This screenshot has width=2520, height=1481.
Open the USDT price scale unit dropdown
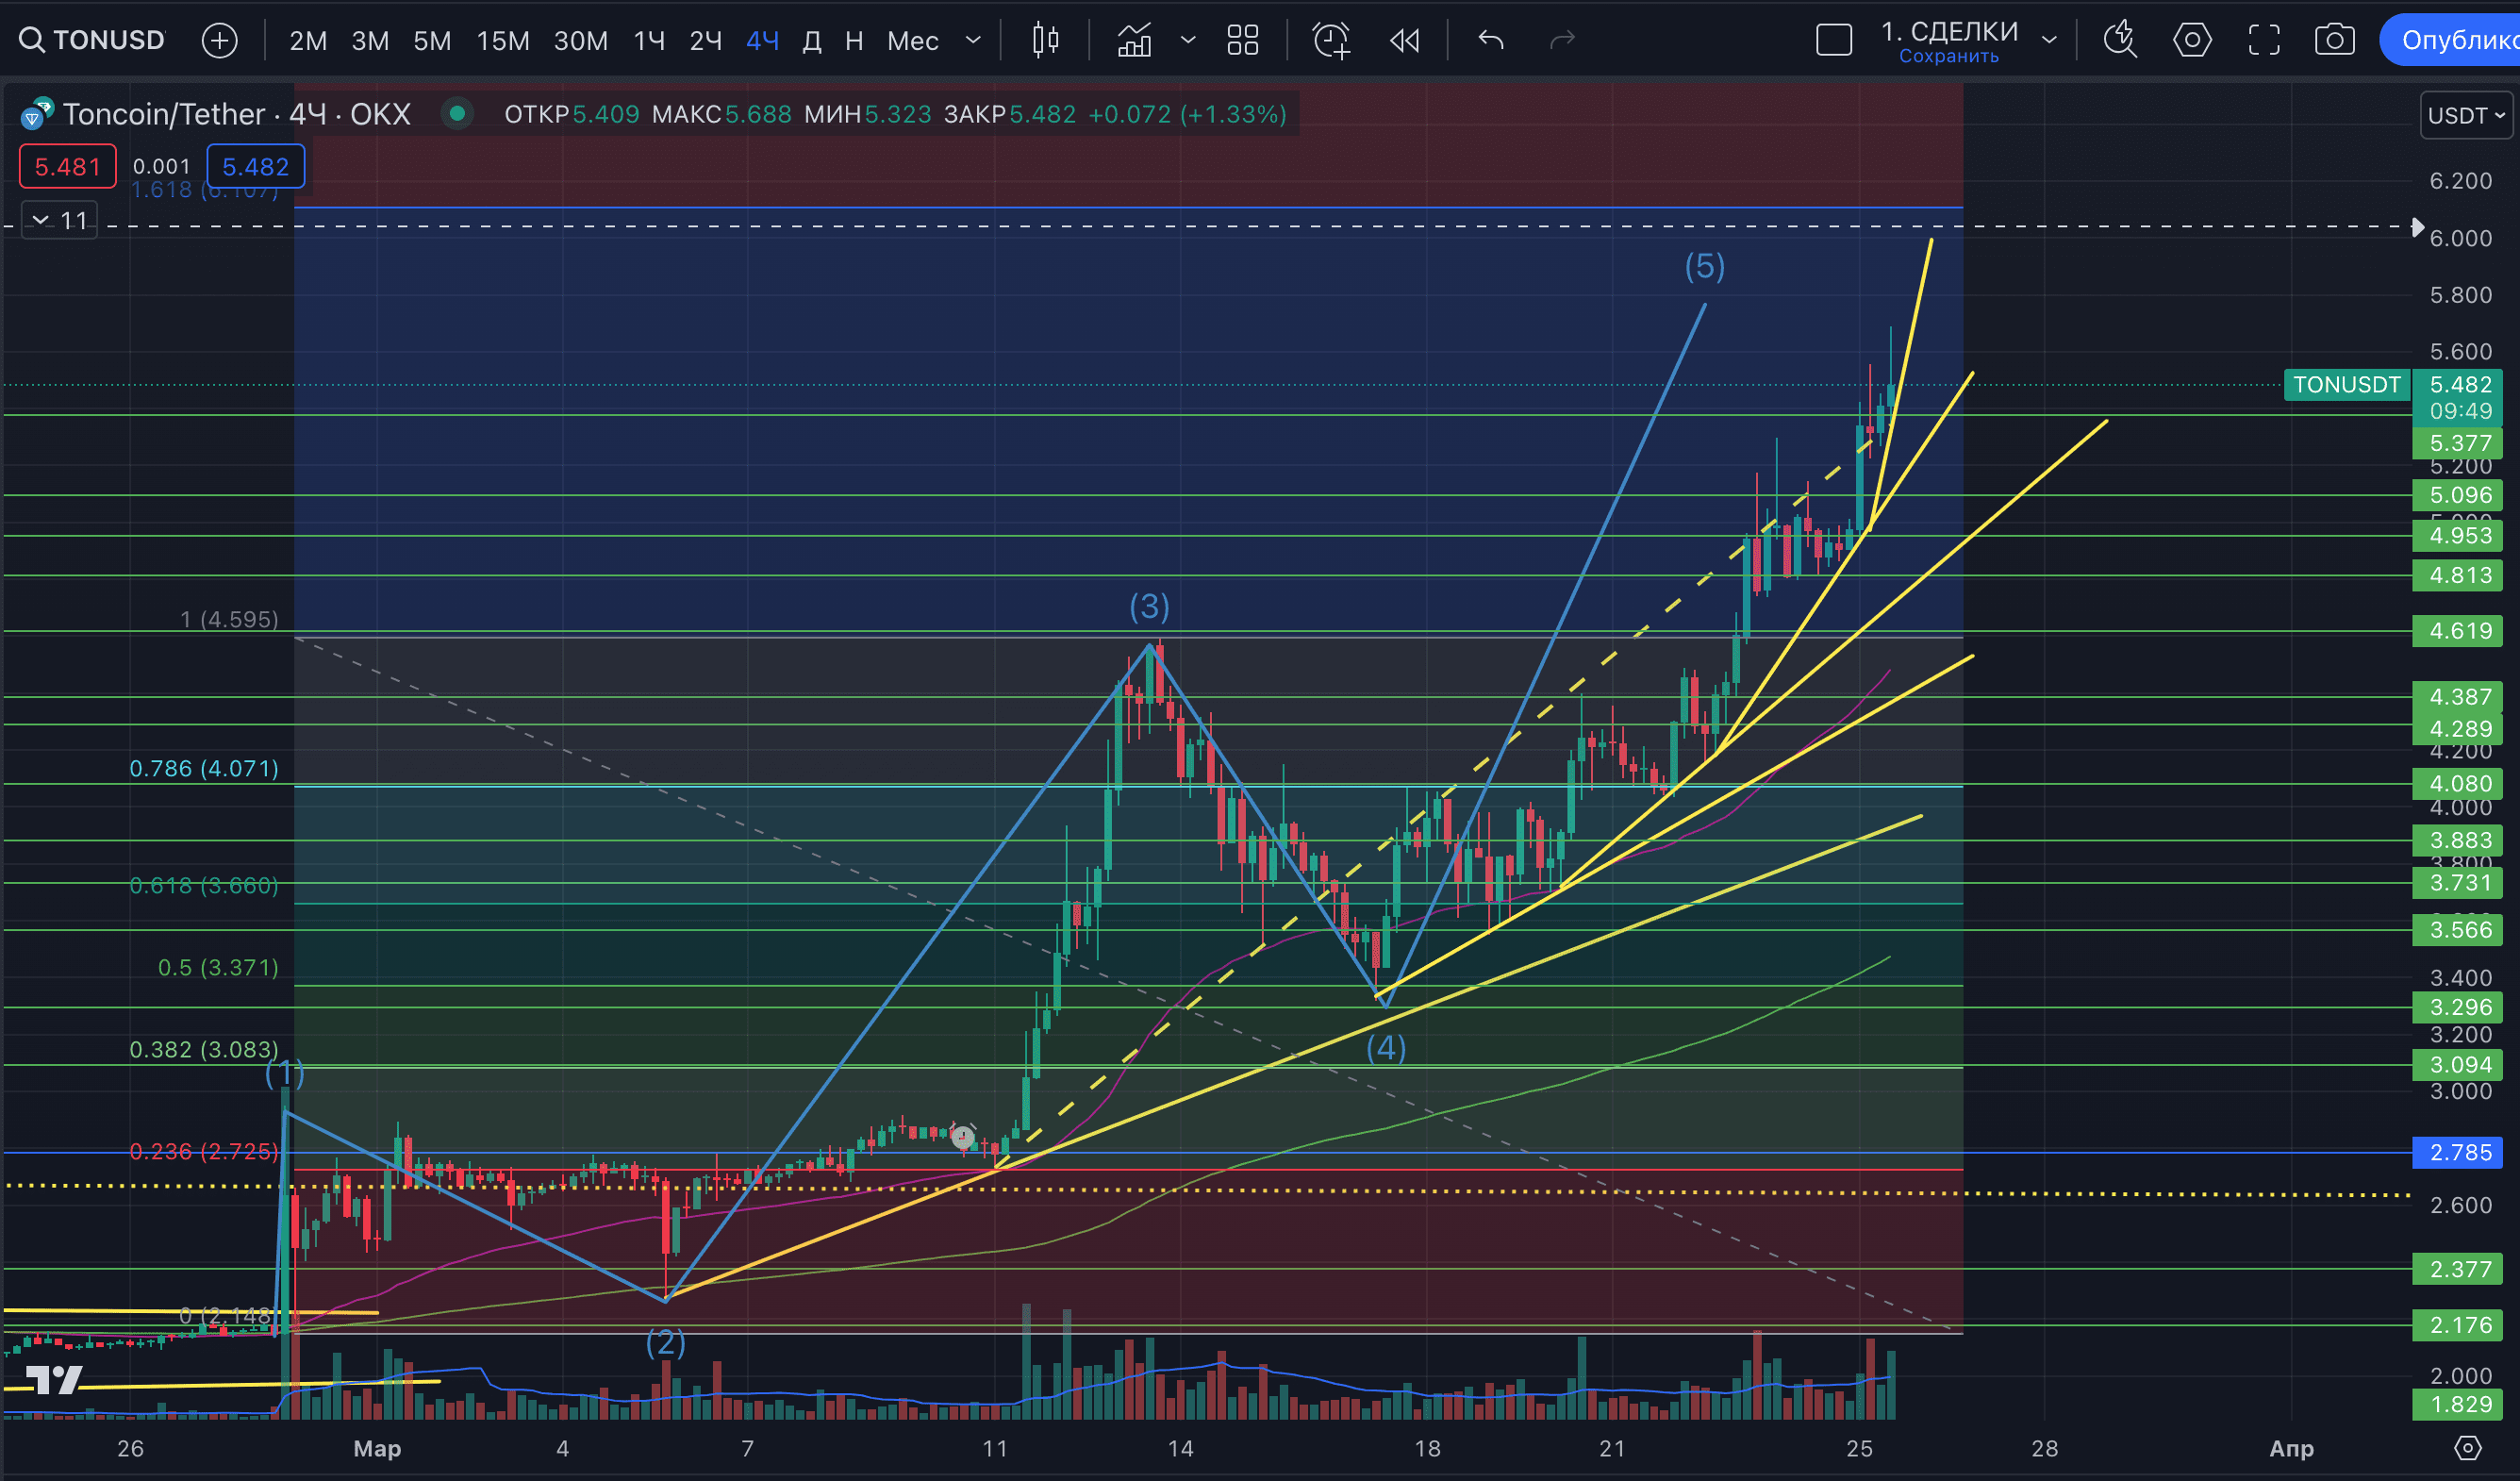2465,115
